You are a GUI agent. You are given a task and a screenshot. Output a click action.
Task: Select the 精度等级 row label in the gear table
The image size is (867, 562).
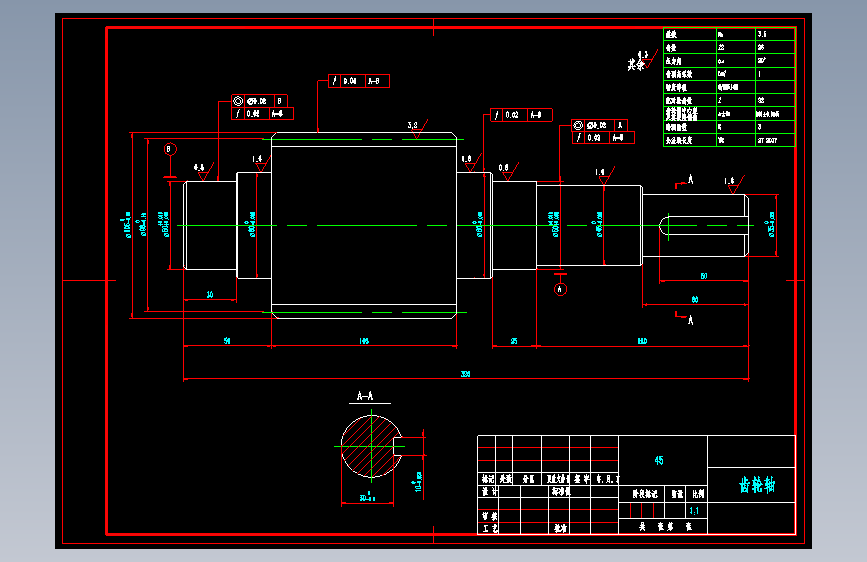[676, 87]
